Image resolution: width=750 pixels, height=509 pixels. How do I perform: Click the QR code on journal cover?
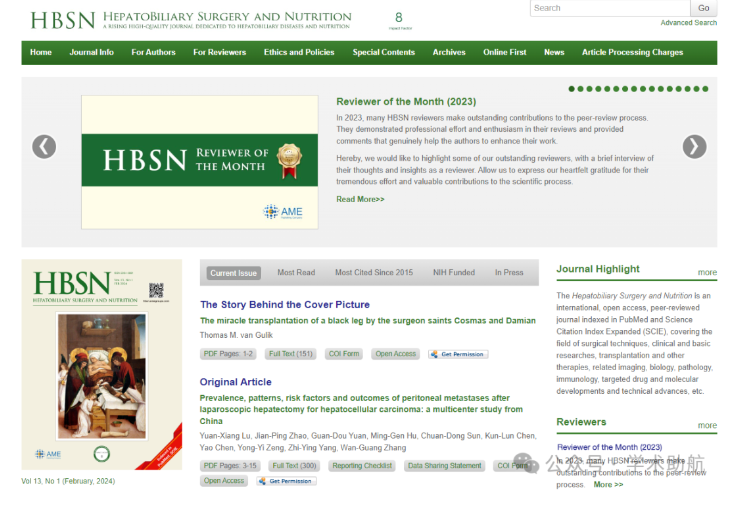click(x=156, y=290)
